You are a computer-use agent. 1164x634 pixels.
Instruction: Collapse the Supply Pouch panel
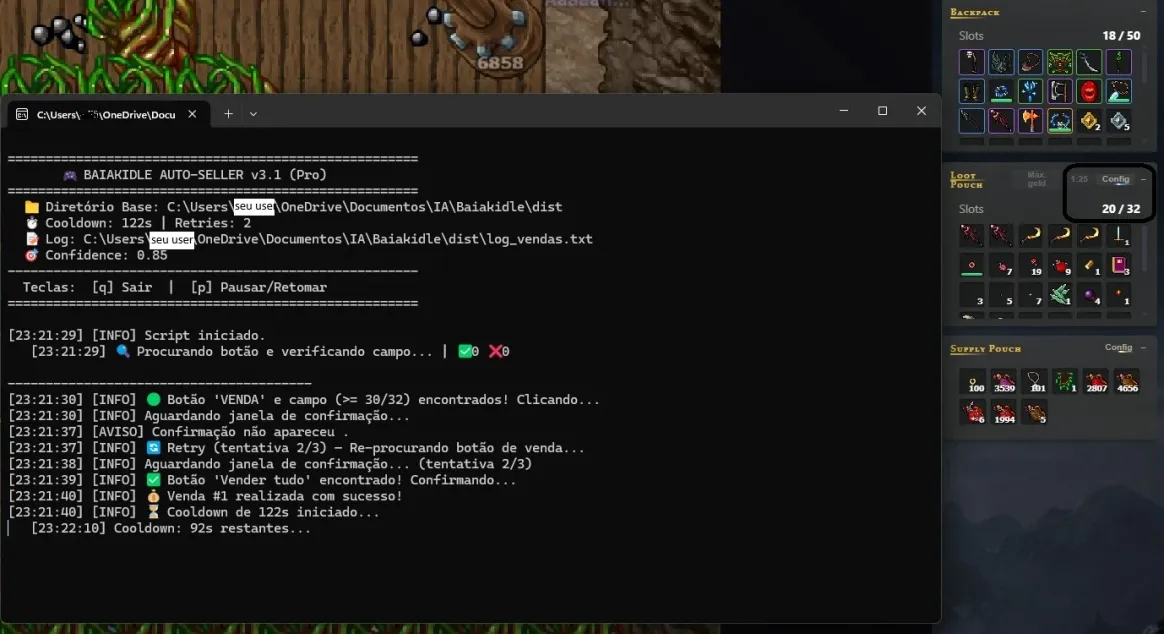(1143, 347)
